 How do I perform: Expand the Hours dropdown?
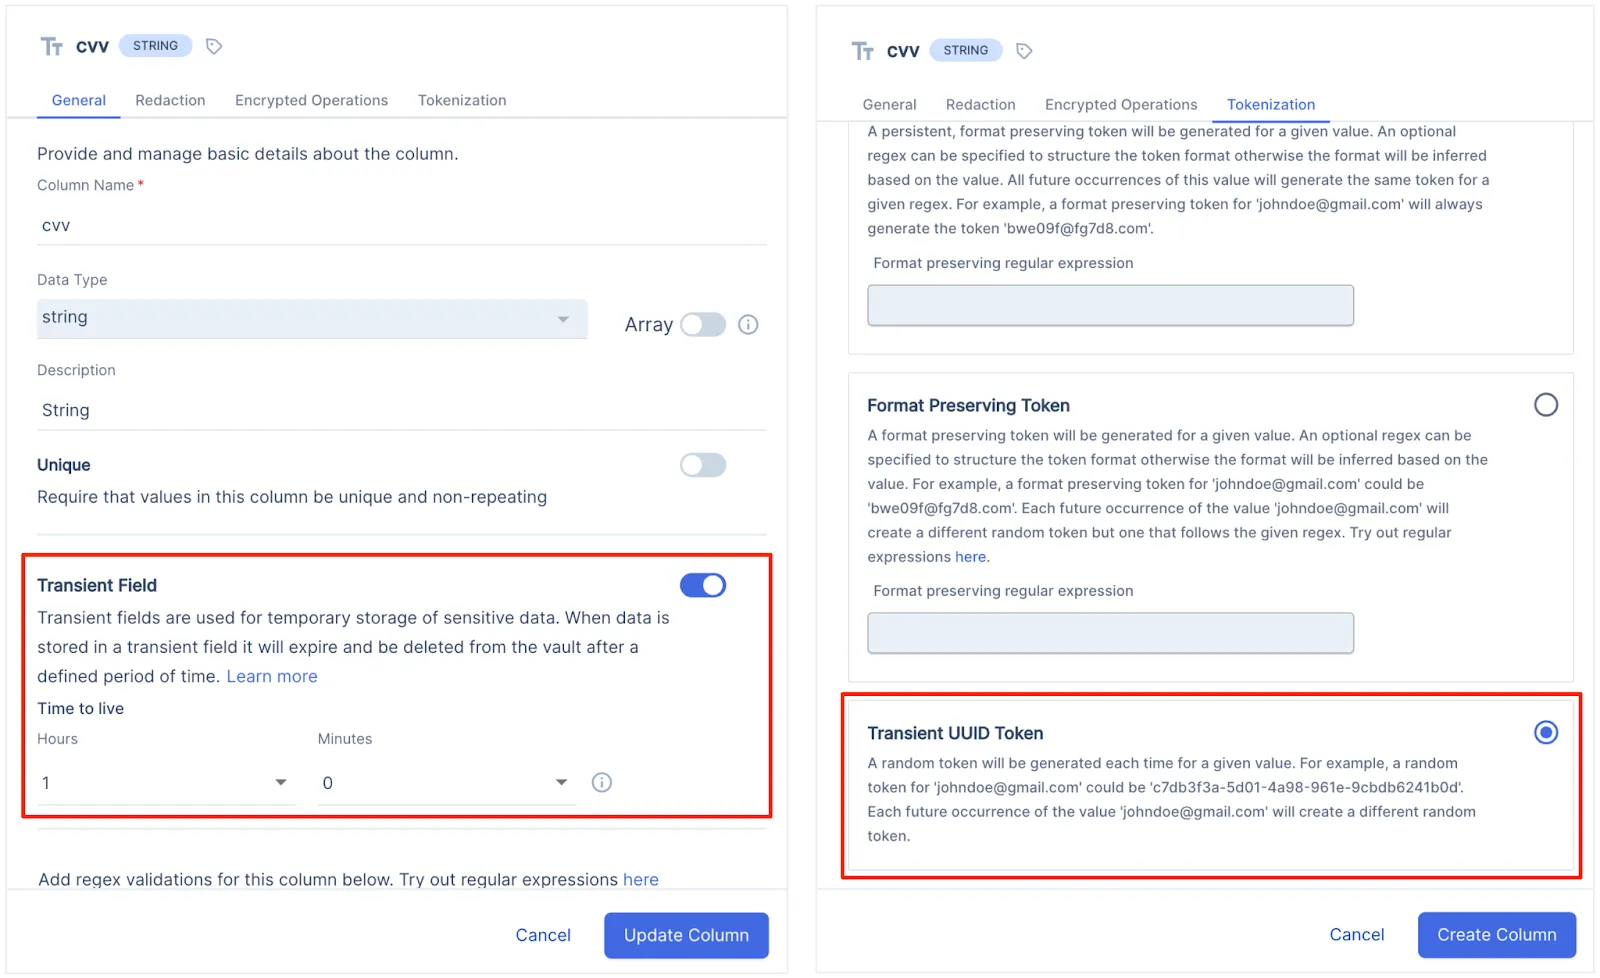[165, 783]
